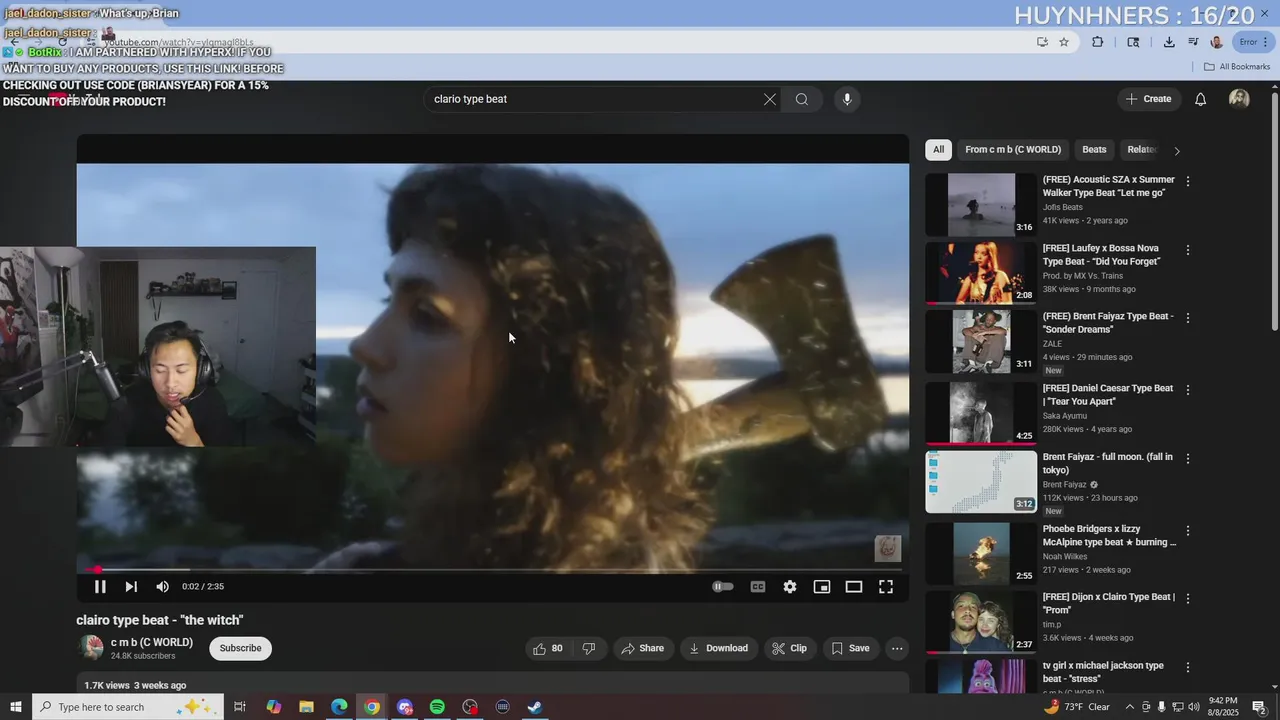1280x720 pixels.
Task: Select the Related filter chip
Action: [x=1142, y=150]
